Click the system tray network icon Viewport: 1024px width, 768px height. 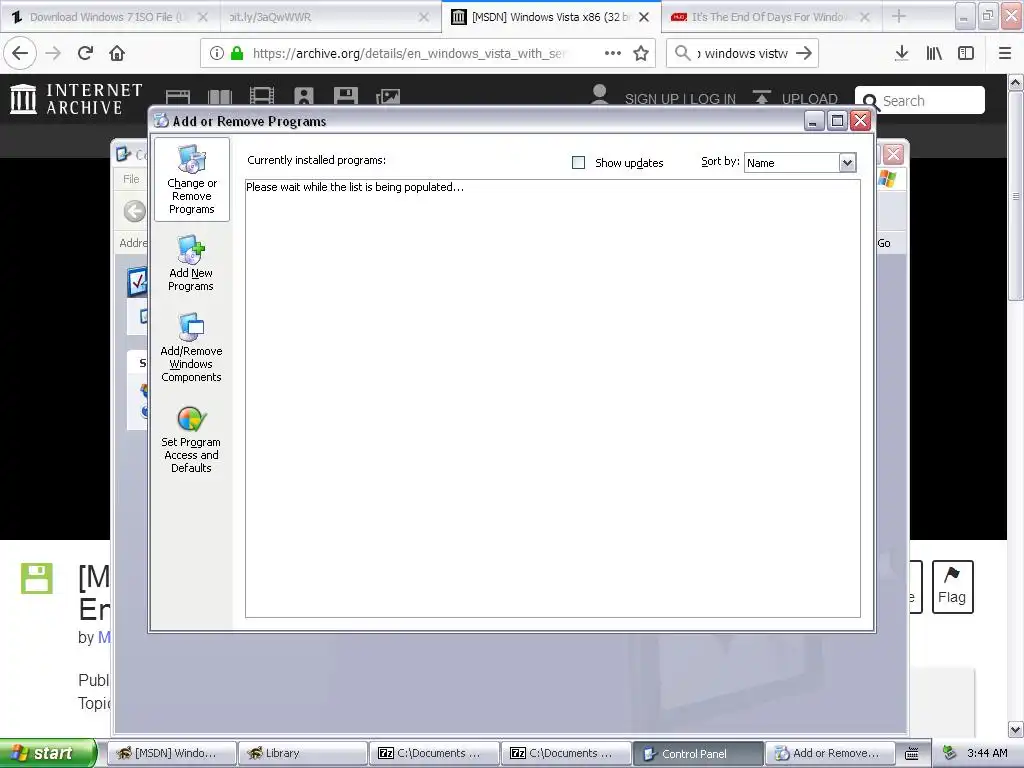[950, 753]
